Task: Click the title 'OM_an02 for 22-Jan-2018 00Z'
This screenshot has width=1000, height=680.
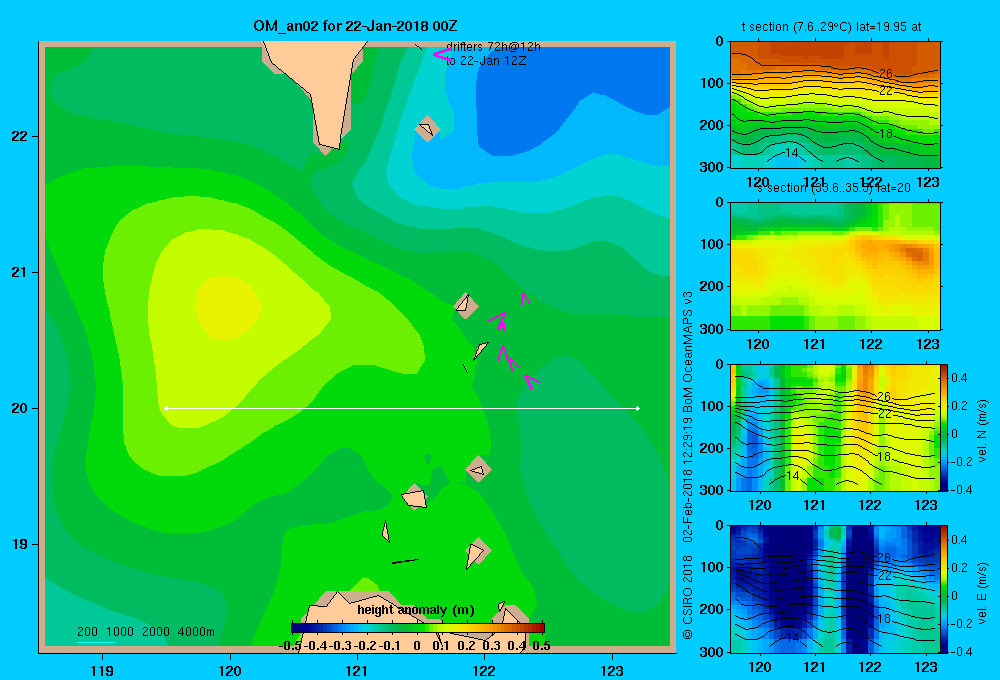Action: coord(355,26)
